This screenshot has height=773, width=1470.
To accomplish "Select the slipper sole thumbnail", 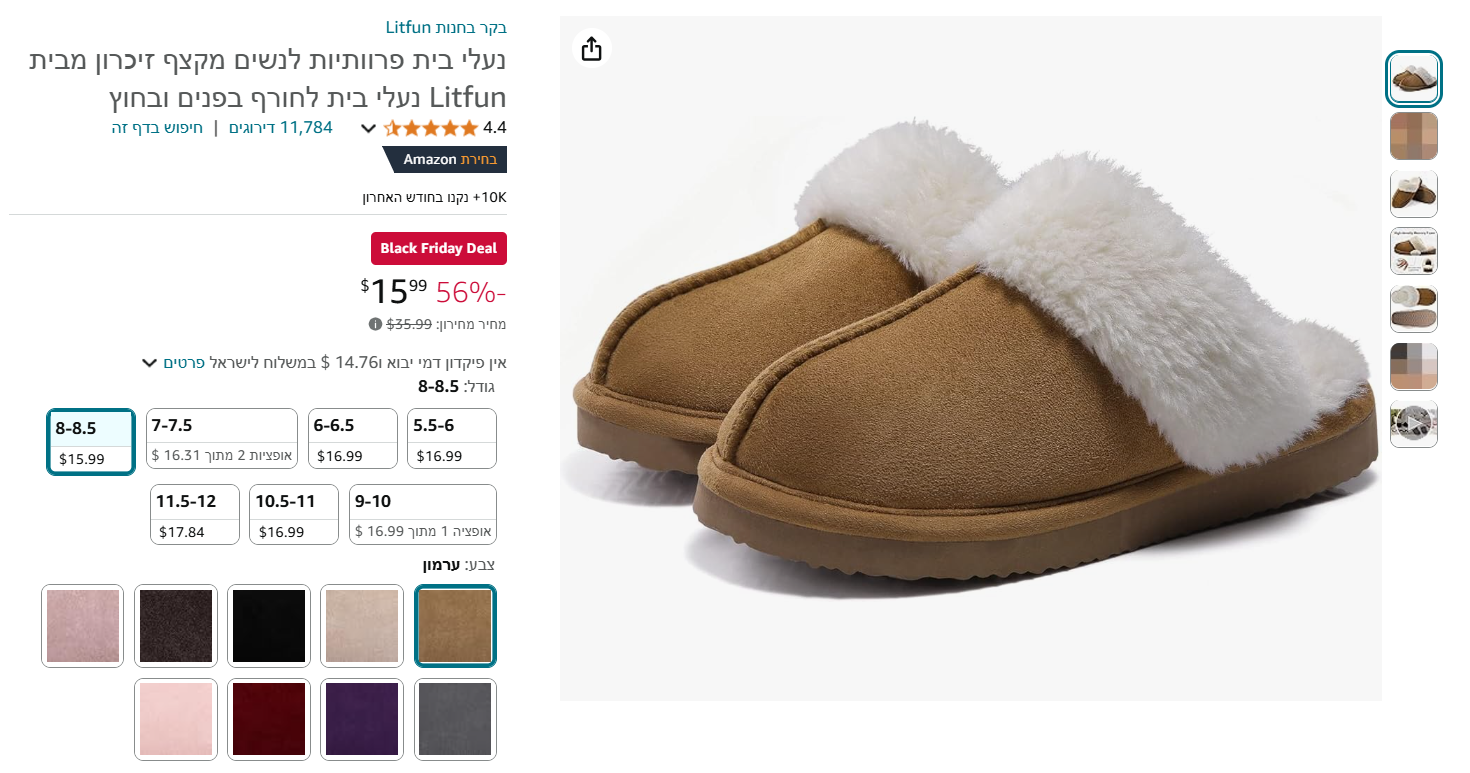I will pos(1413,309).
